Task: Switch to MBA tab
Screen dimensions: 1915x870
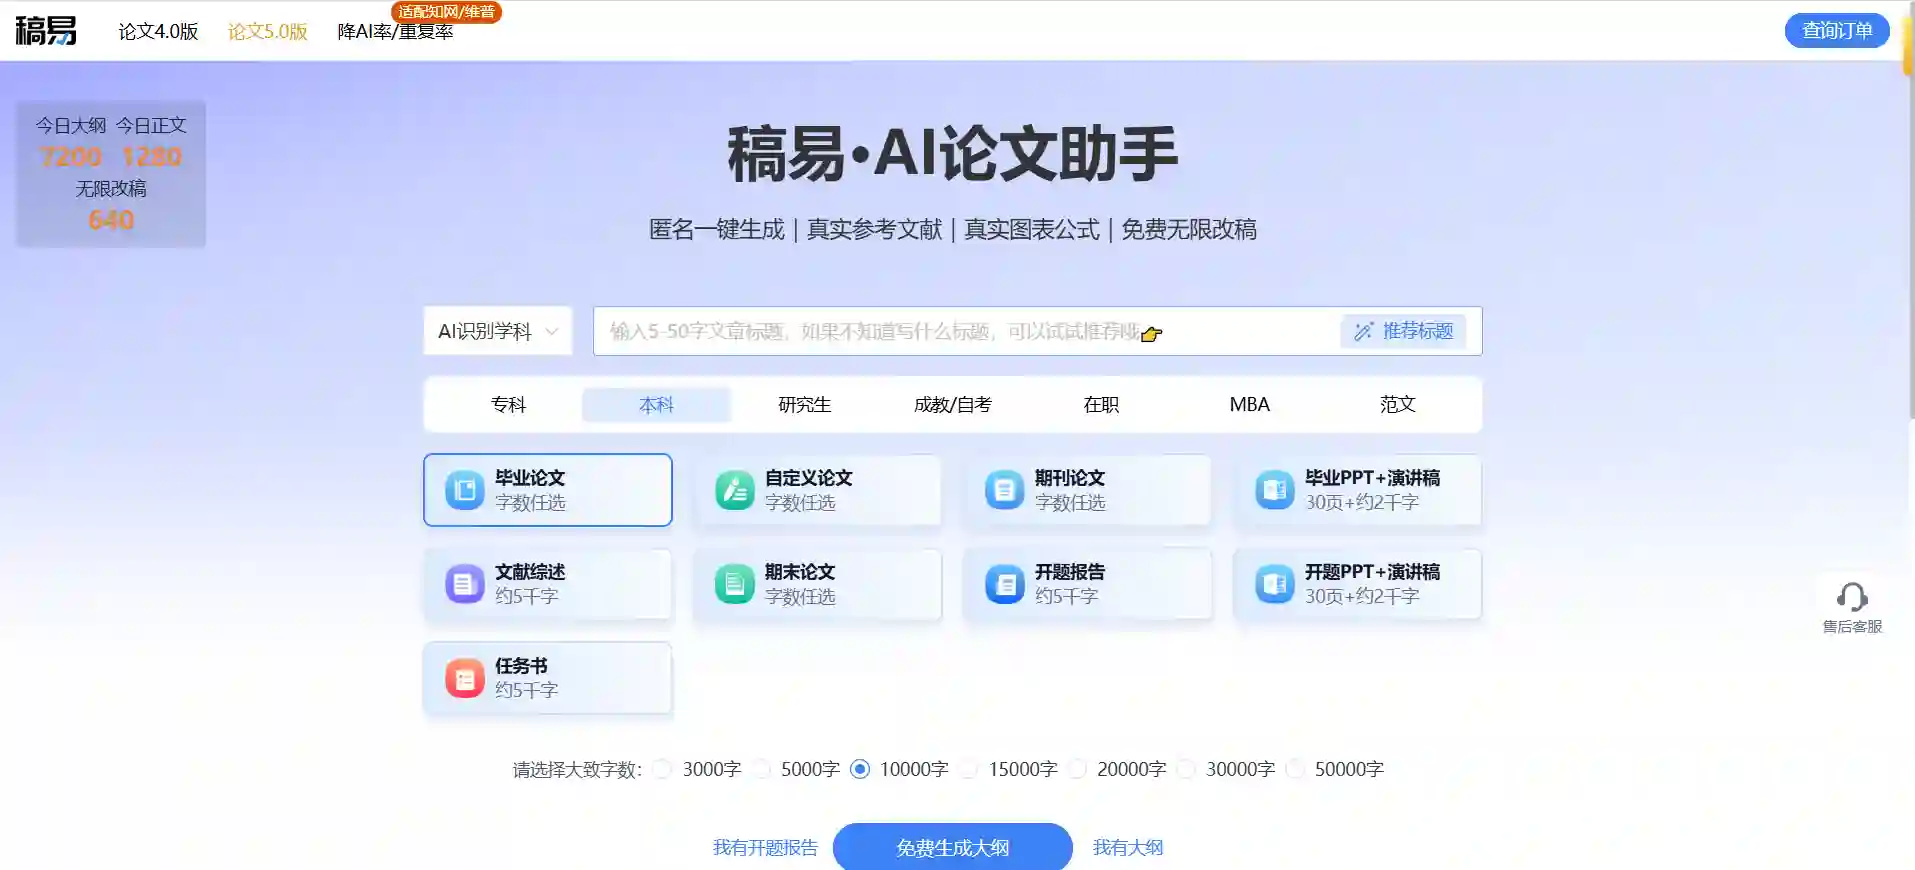Action: tap(1249, 405)
